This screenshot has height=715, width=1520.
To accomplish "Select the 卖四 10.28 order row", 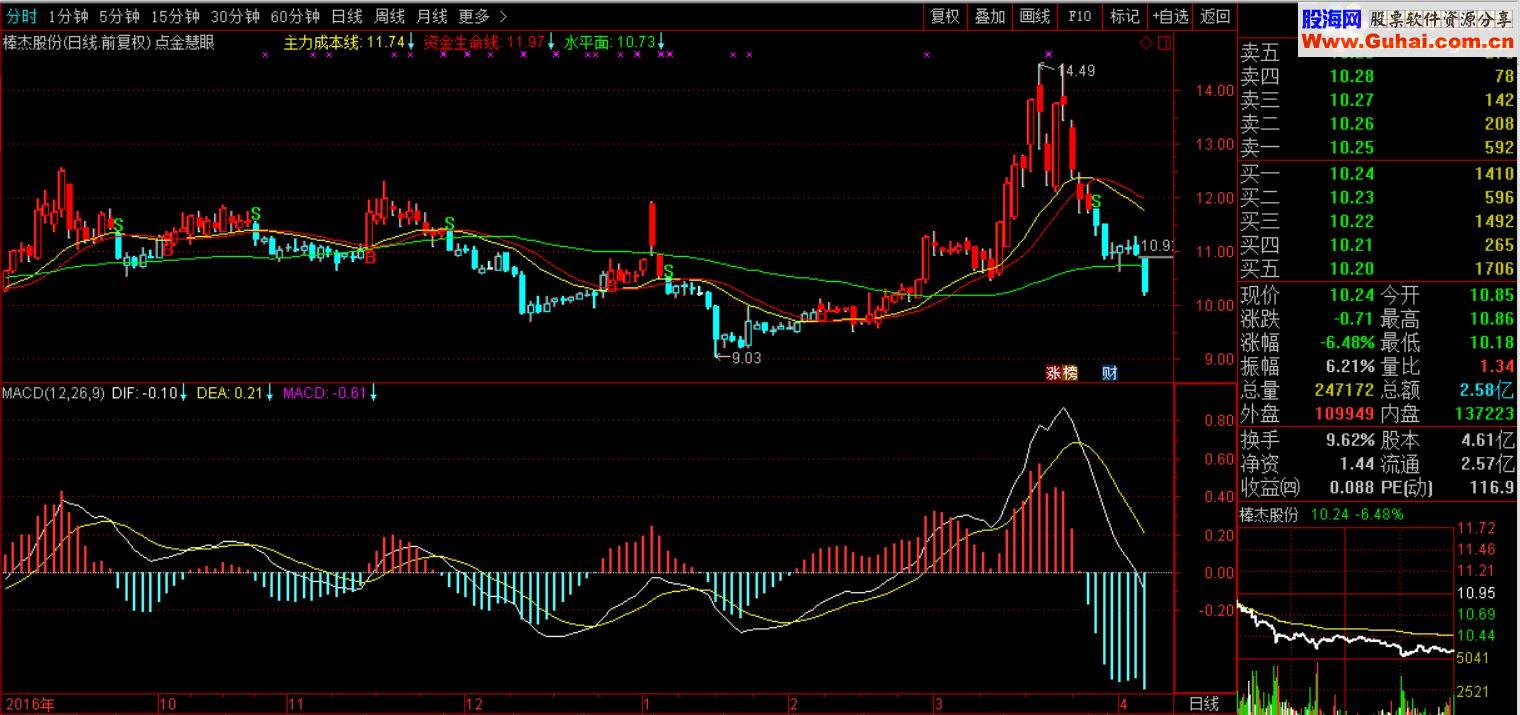I will click(x=1378, y=77).
